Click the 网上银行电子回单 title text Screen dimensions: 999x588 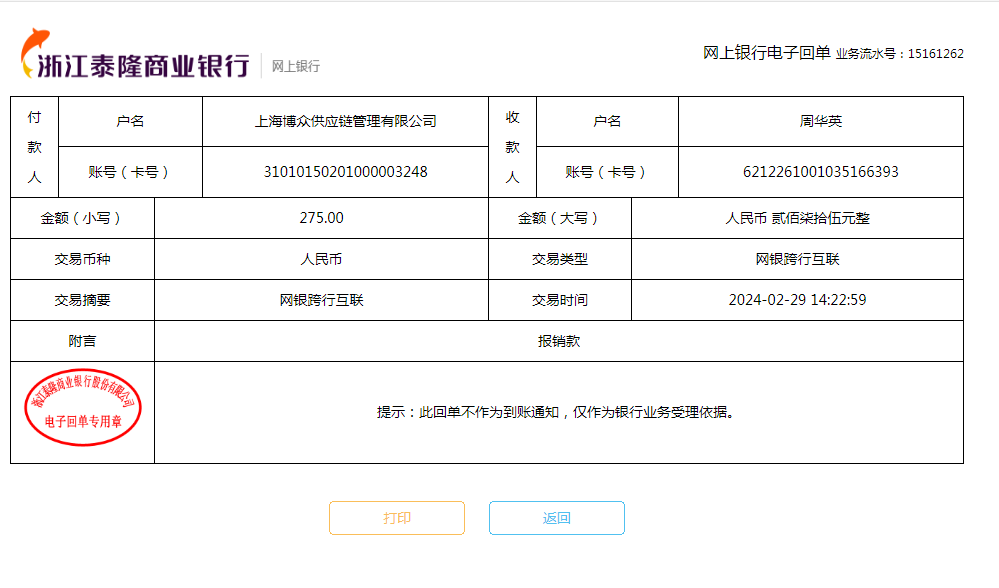click(766, 53)
